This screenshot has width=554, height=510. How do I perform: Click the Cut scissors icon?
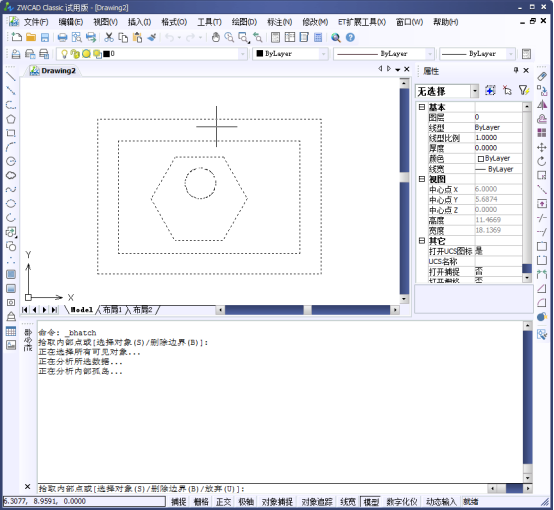point(109,37)
